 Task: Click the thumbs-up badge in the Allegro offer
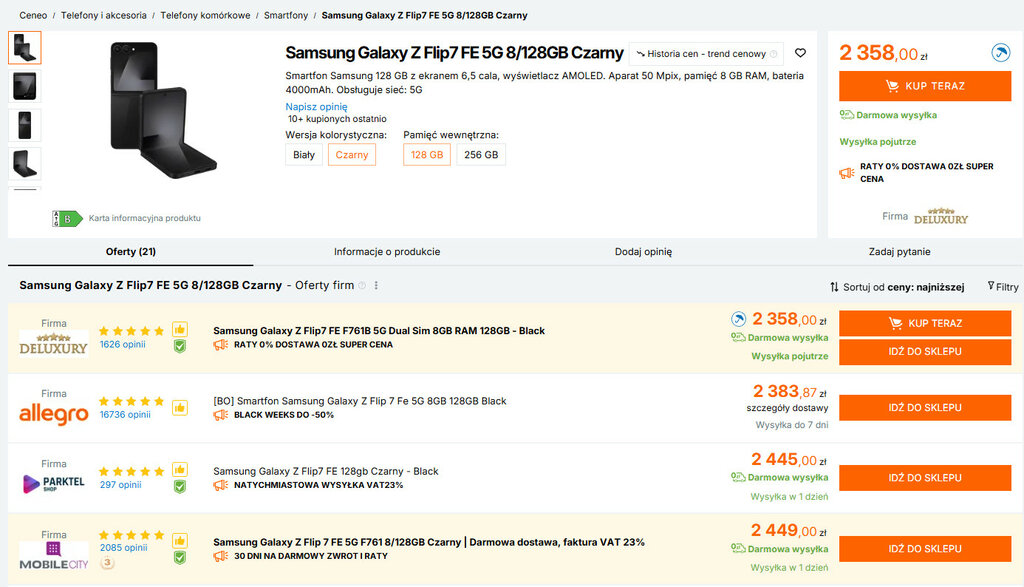click(x=180, y=407)
